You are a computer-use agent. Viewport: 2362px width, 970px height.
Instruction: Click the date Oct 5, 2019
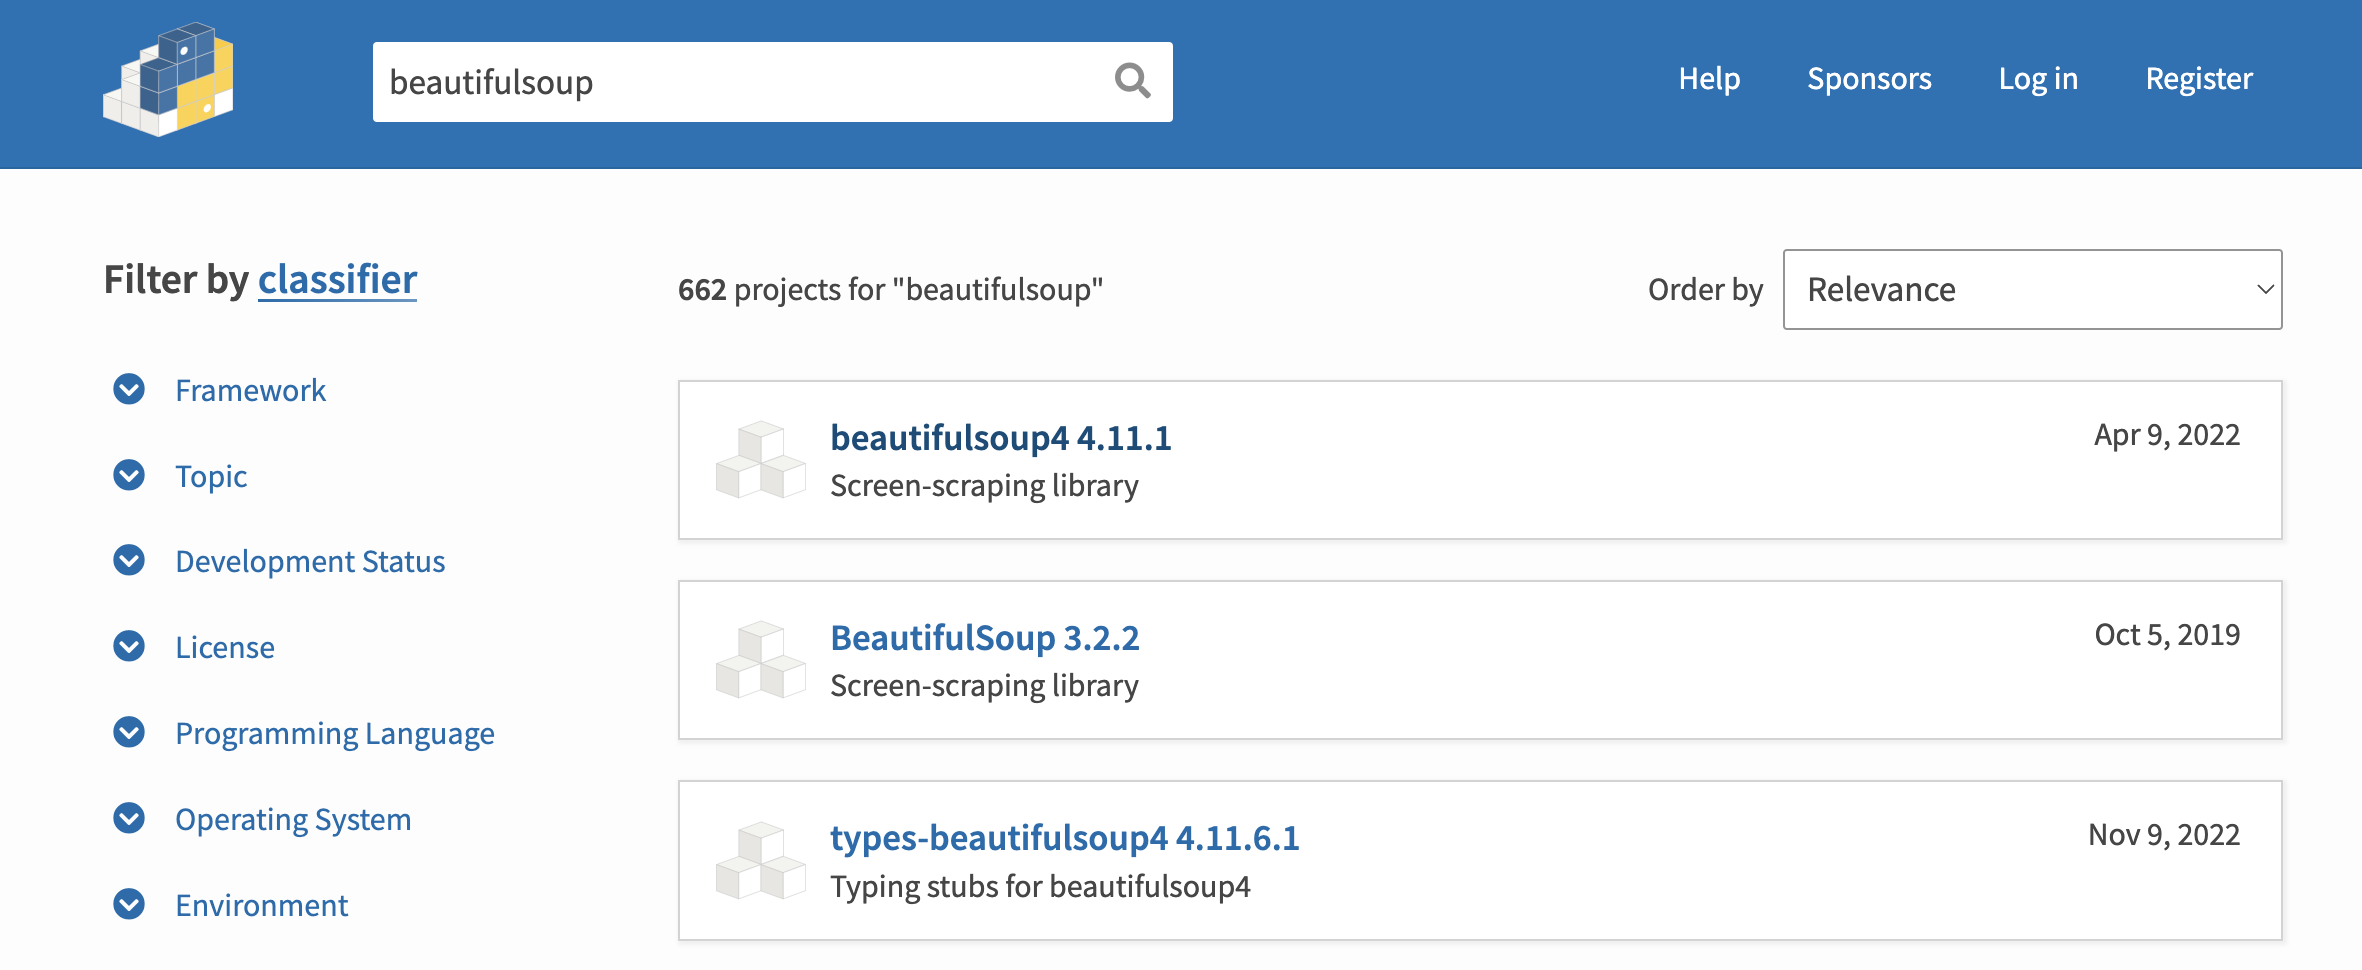tap(2167, 635)
